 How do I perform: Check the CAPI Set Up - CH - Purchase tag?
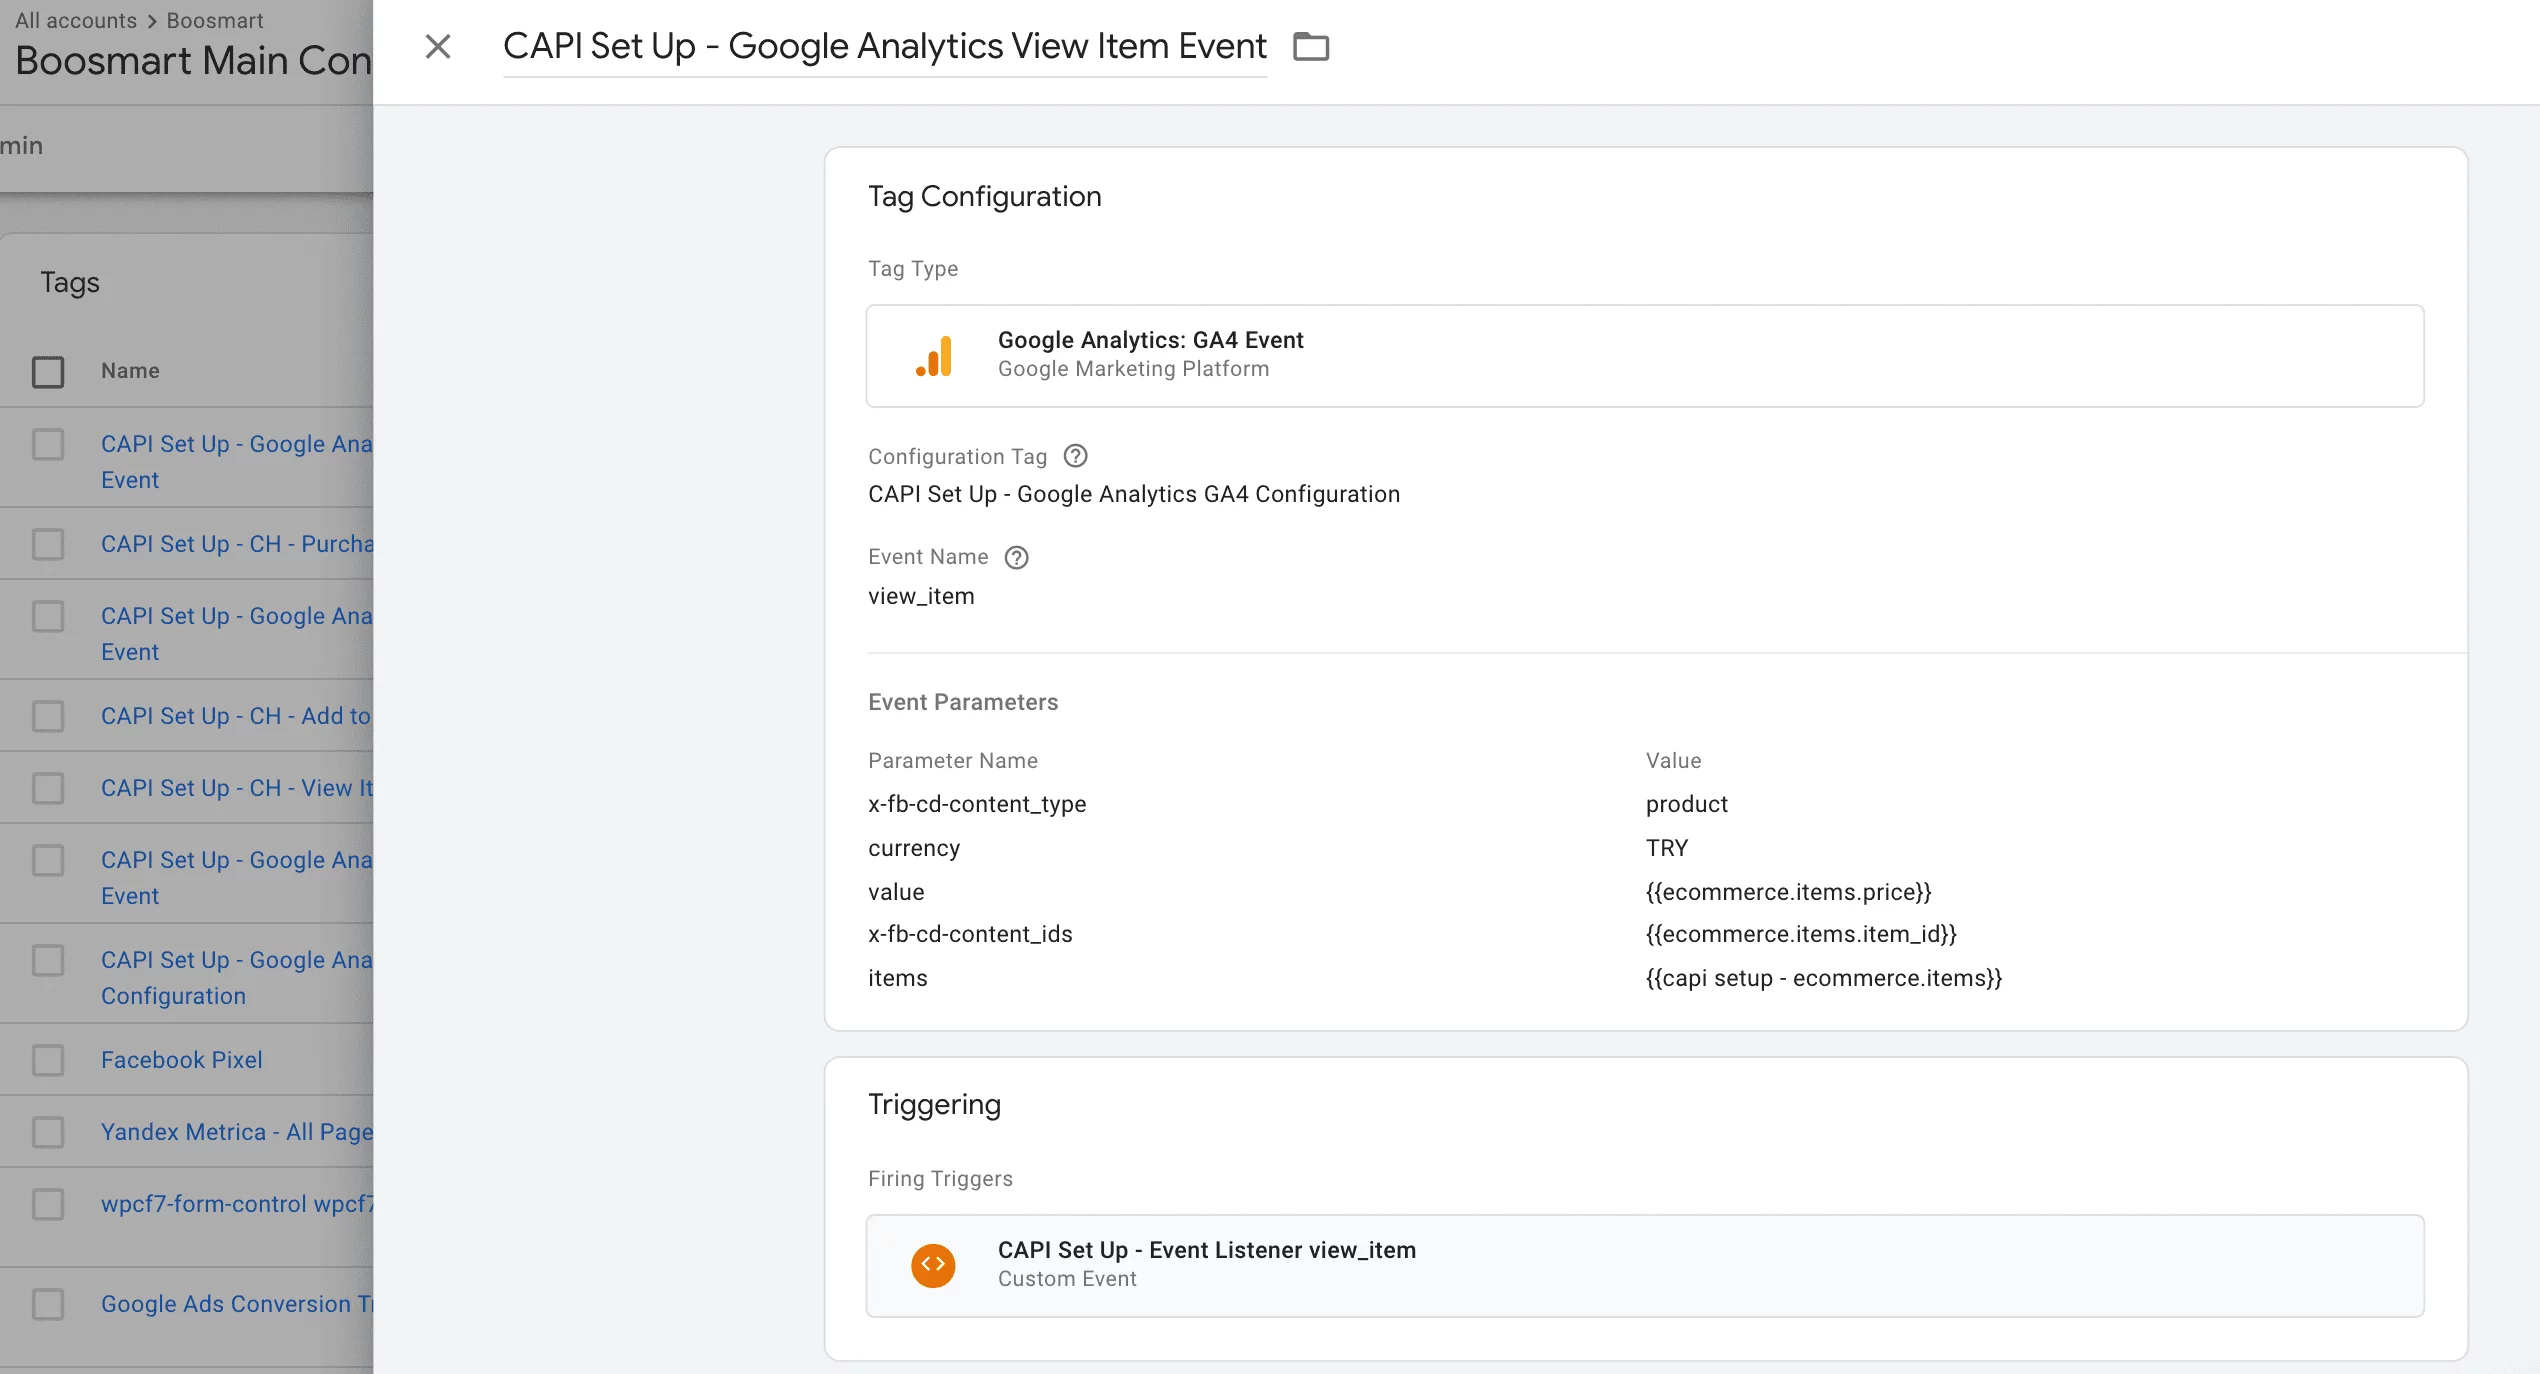click(48, 544)
